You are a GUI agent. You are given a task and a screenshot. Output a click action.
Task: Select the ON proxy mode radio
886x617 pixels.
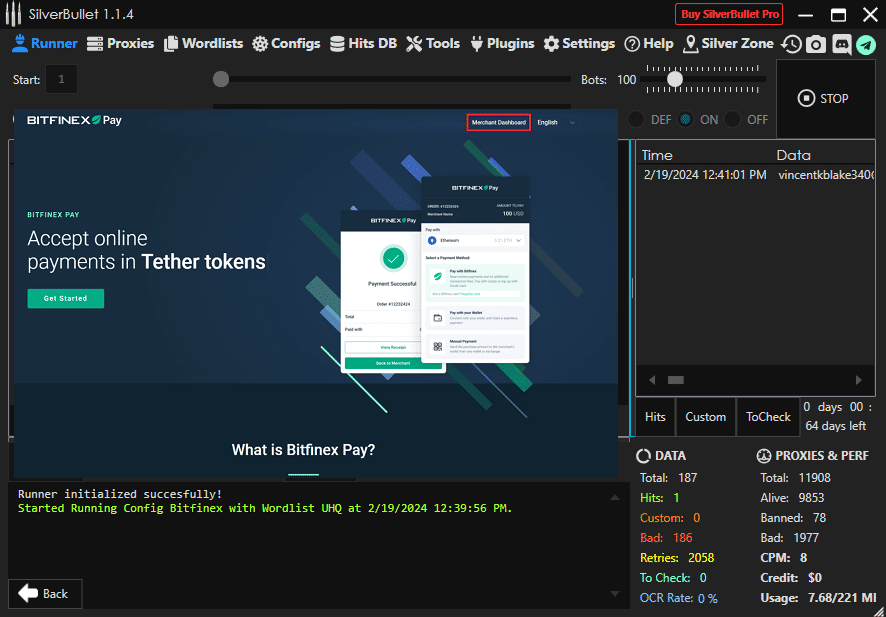686,120
